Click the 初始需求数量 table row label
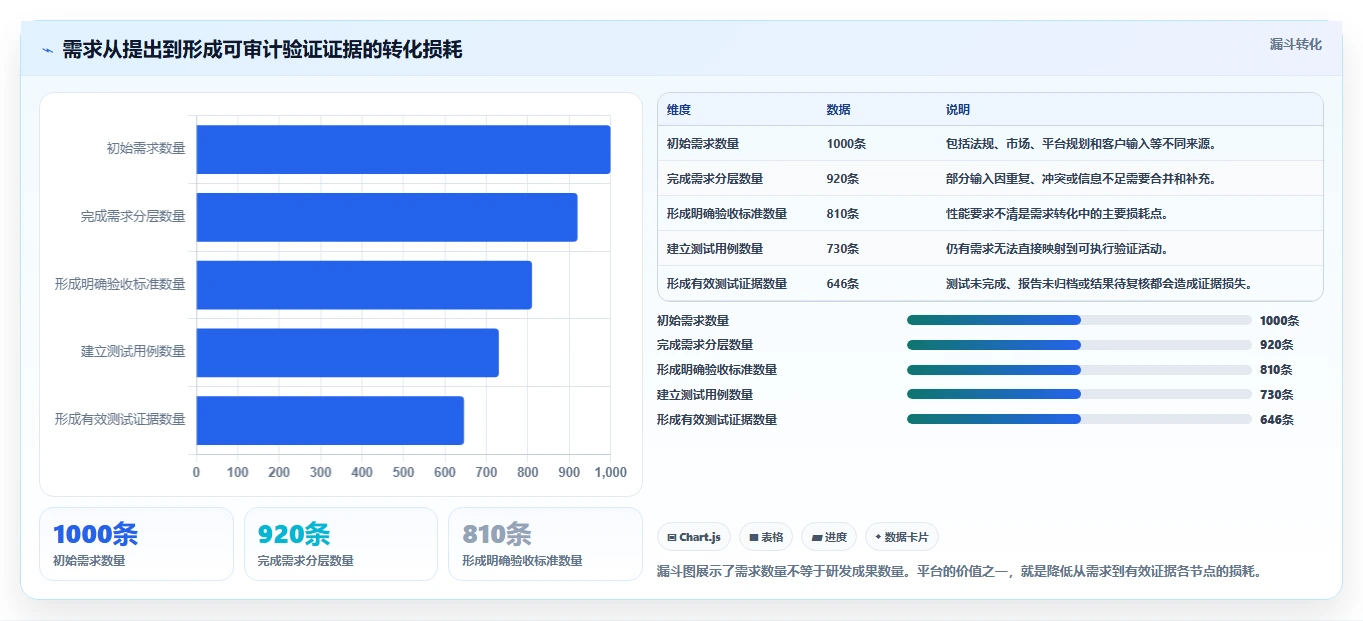This screenshot has width=1363, height=621. [x=703, y=144]
